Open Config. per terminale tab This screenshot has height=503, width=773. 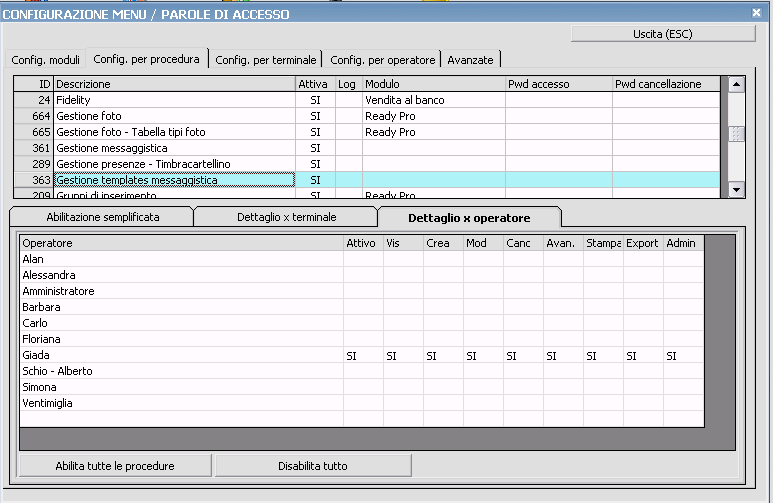pyautogui.click(x=266, y=60)
